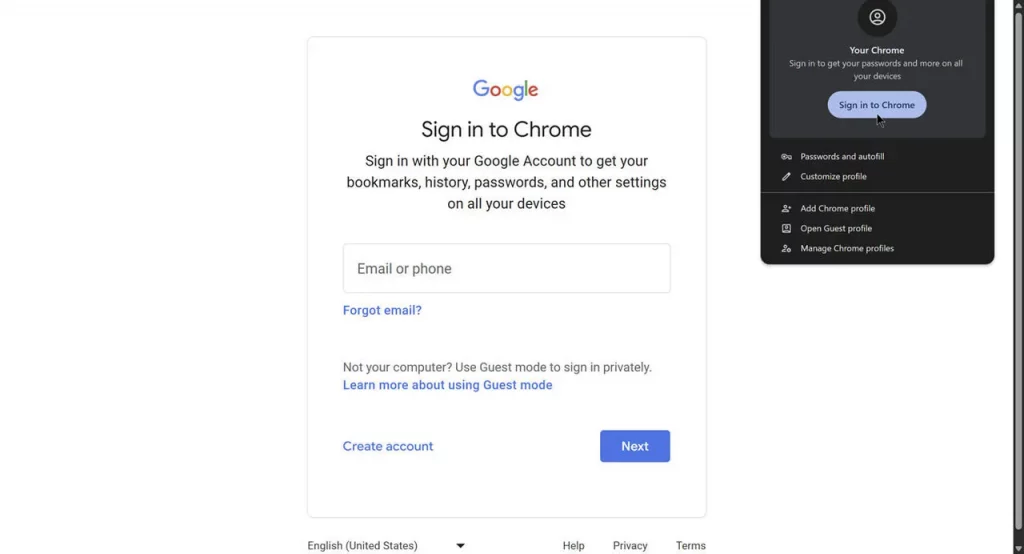
Task: Visit the Privacy footer link
Action: pyautogui.click(x=630, y=546)
